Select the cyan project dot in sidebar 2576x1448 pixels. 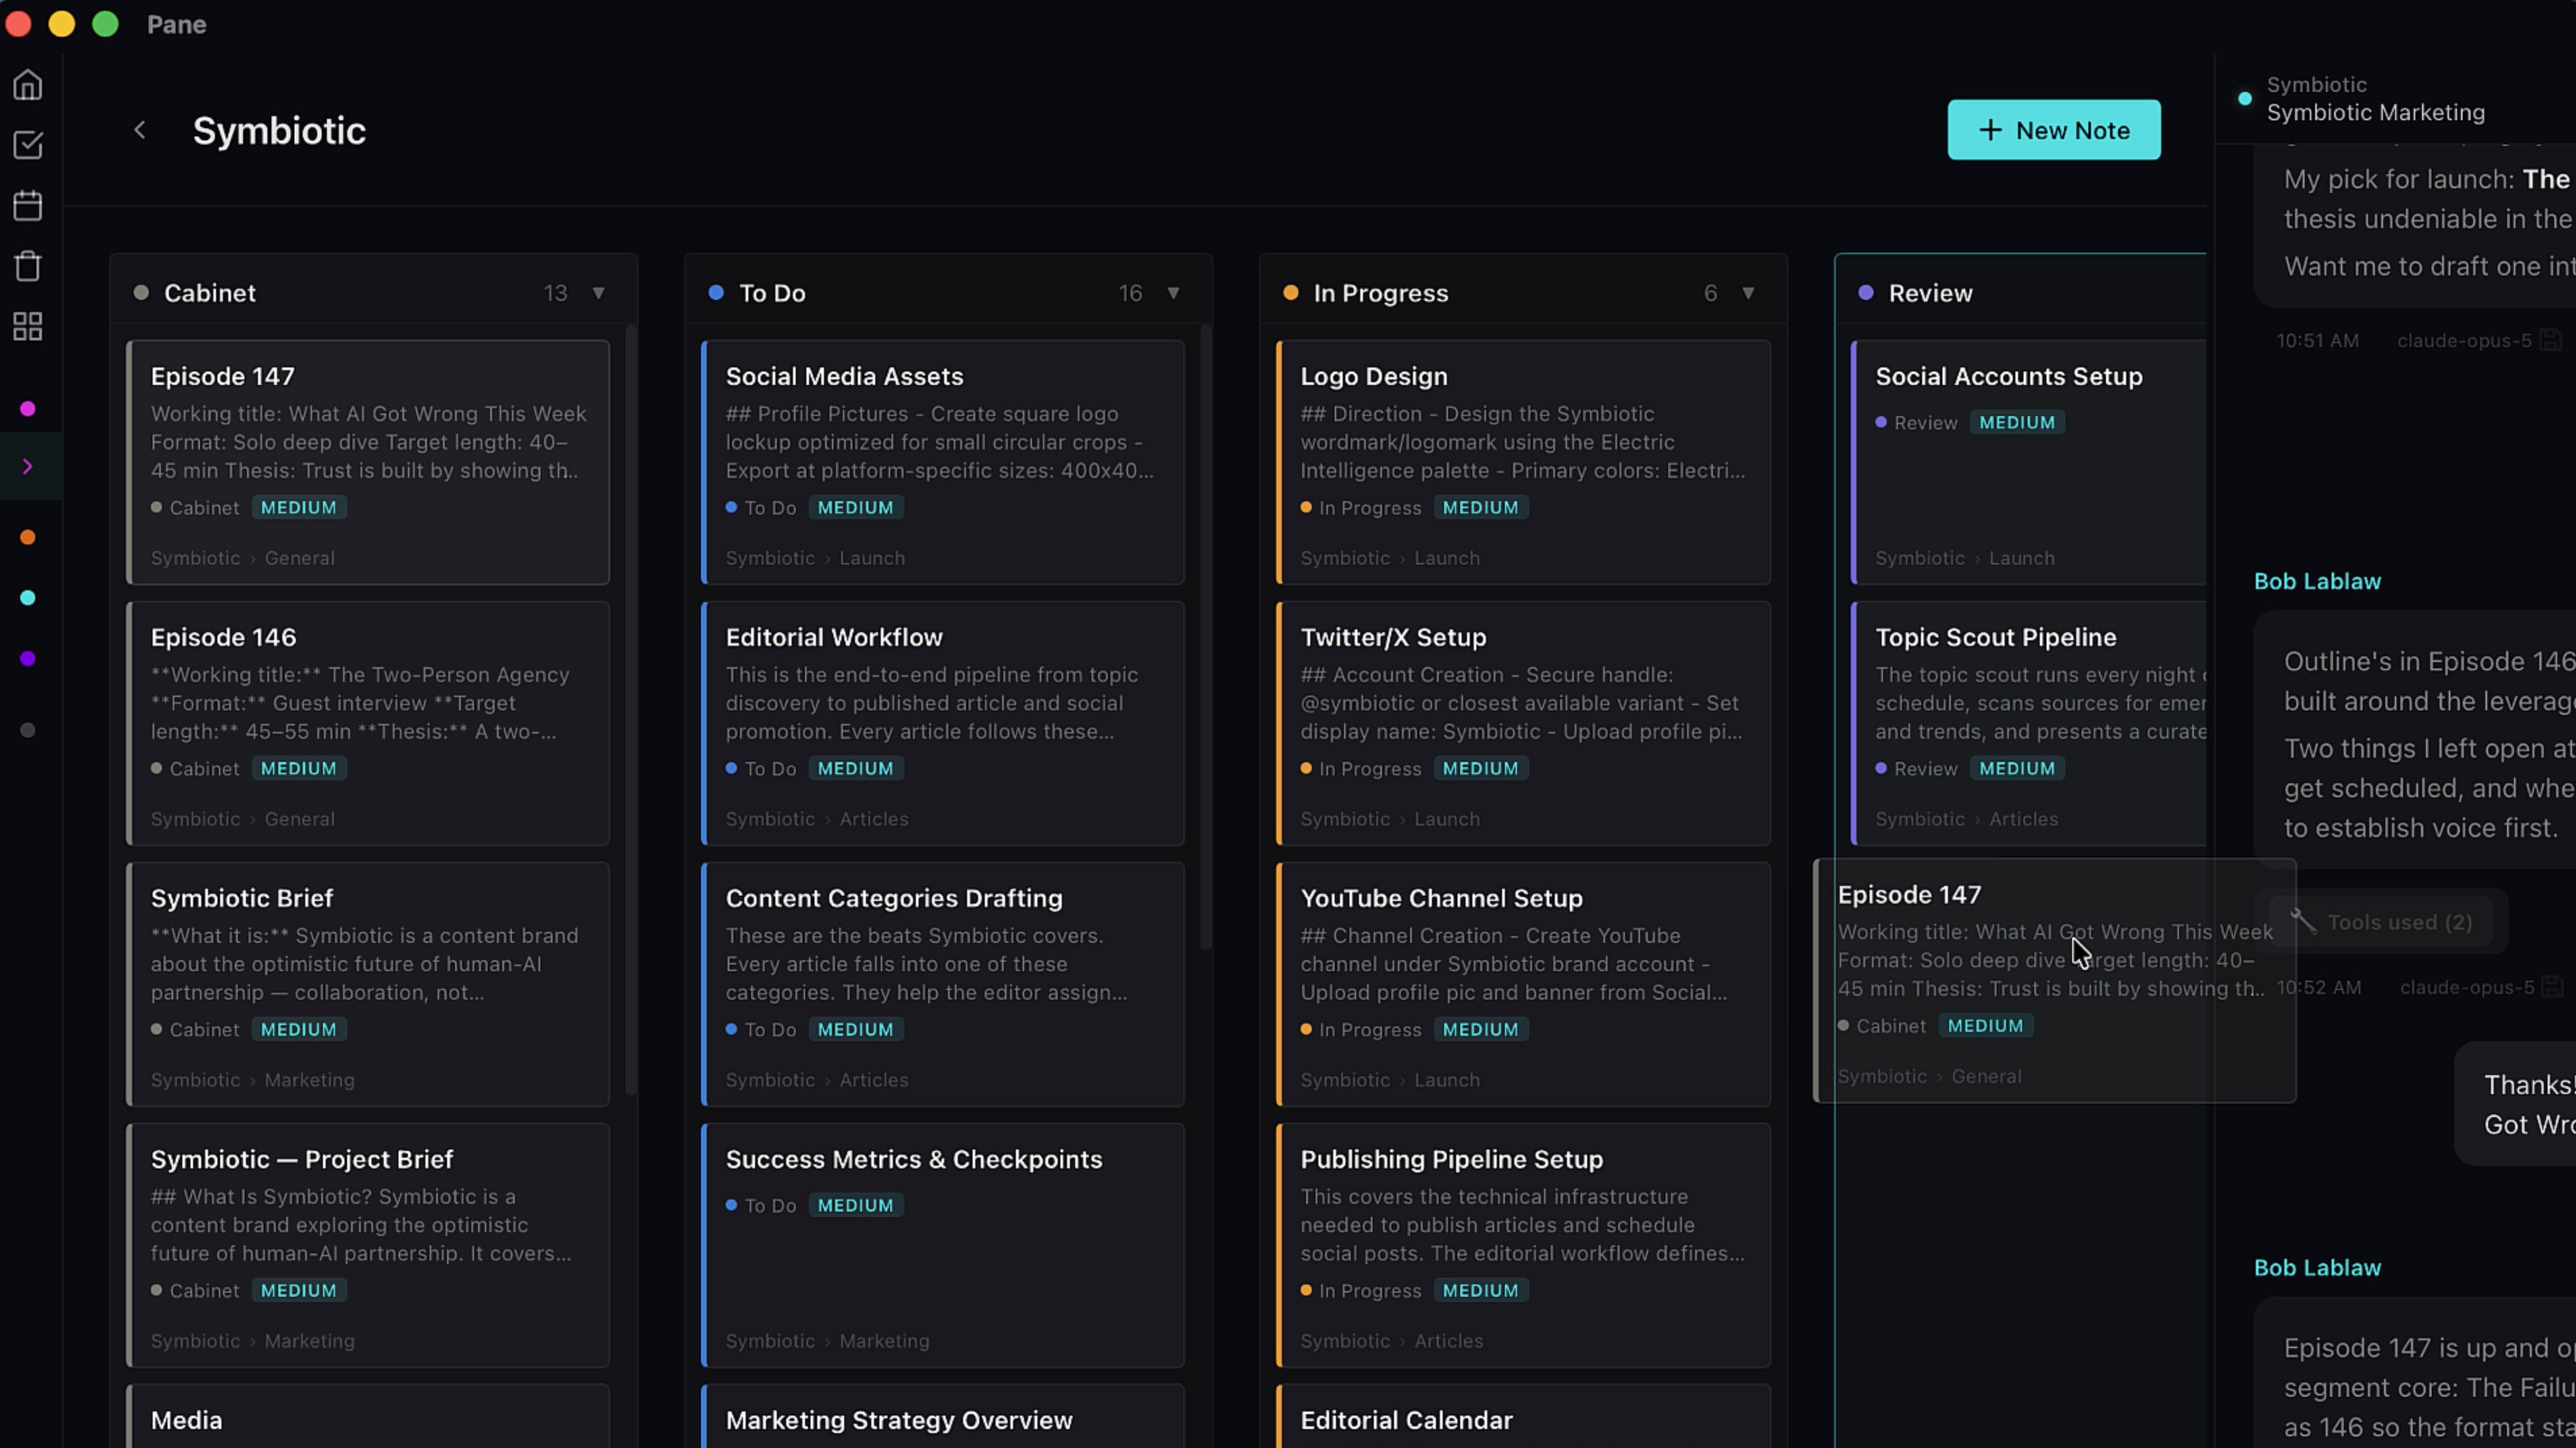28,598
